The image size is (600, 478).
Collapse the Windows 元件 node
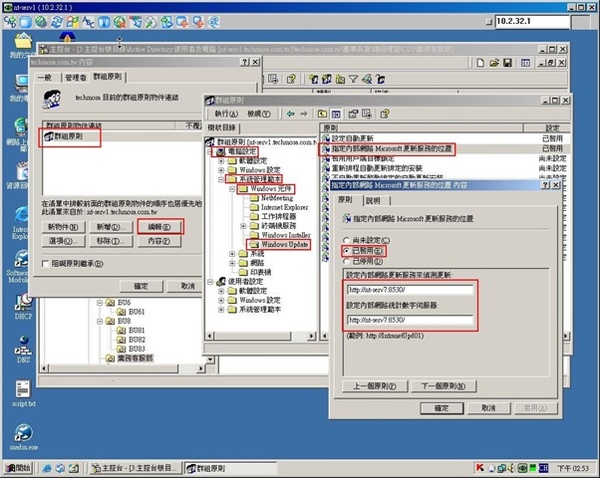point(232,189)
